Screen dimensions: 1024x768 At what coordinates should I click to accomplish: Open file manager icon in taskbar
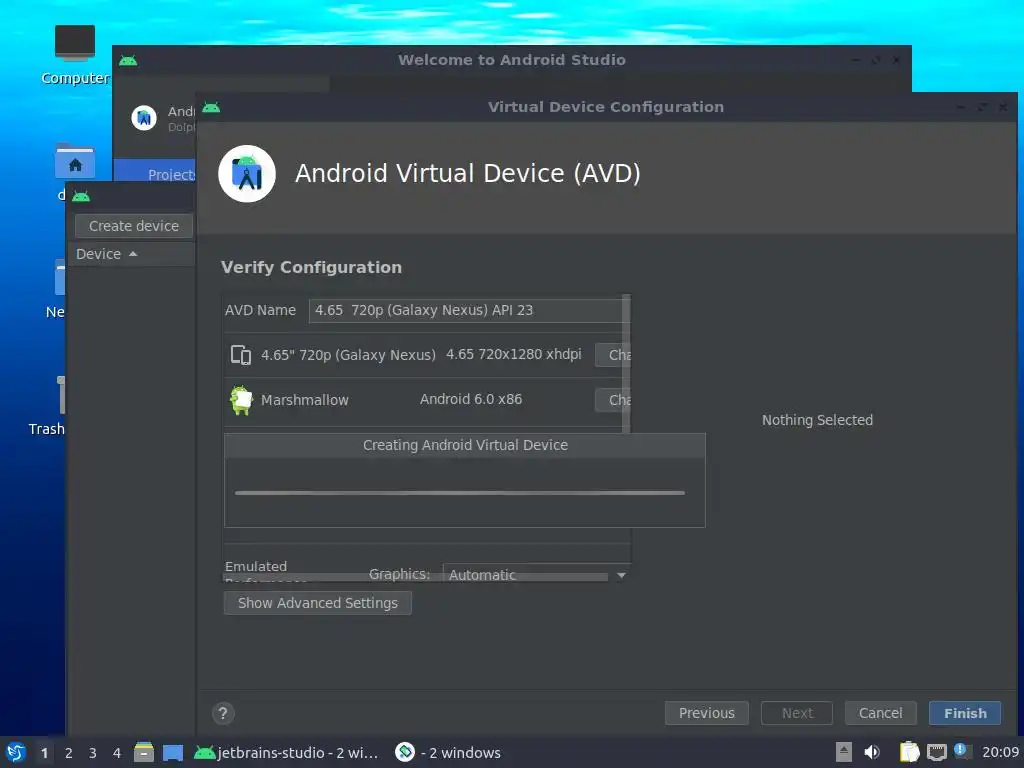144,752
